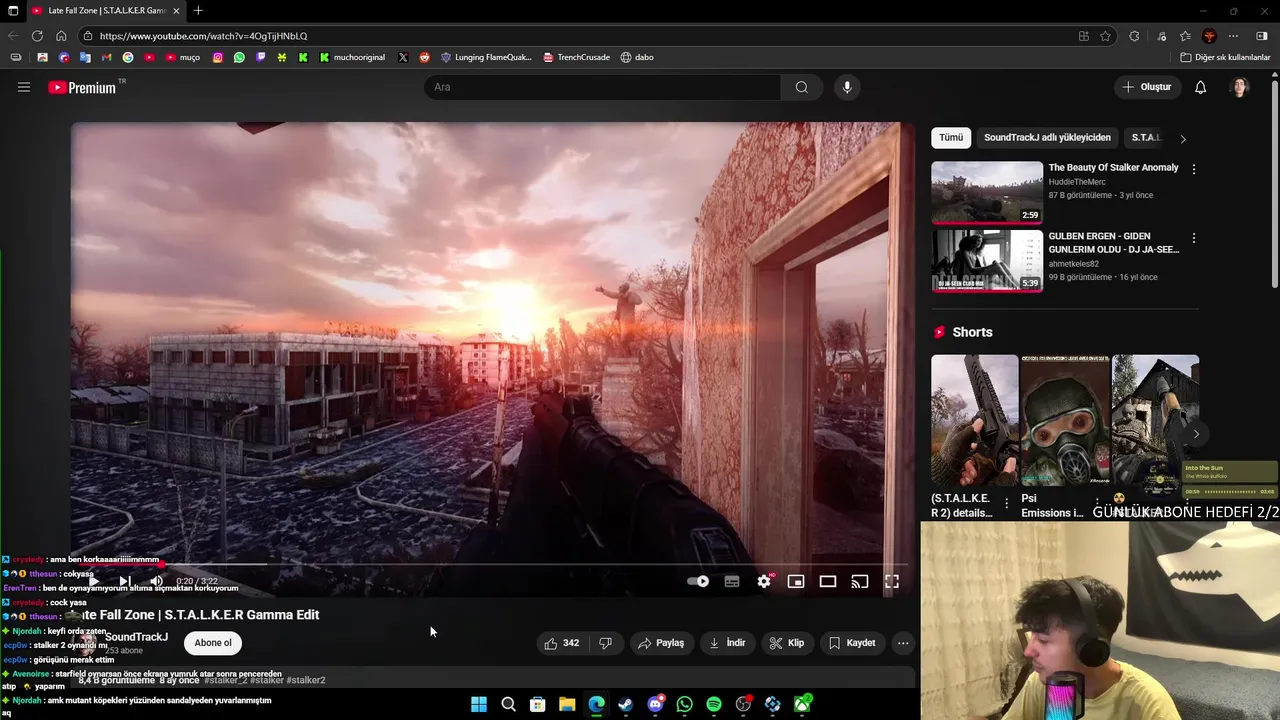The width and height of the screenshot is (1280, 720).
Task: Open the GULBEN ERGEN video thumbnail
Action: tap(987, 261)
